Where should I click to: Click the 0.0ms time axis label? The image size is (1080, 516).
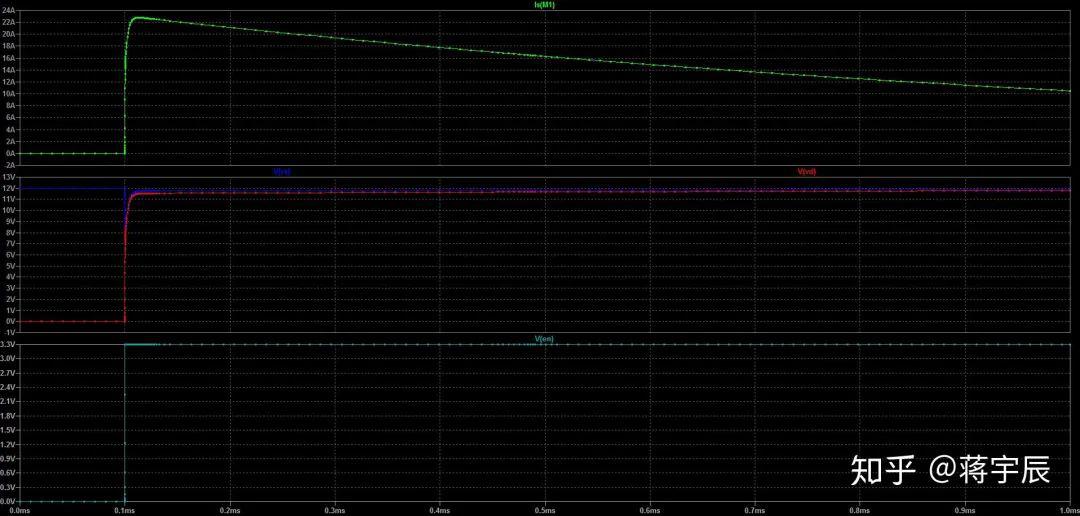coord(19,511)
